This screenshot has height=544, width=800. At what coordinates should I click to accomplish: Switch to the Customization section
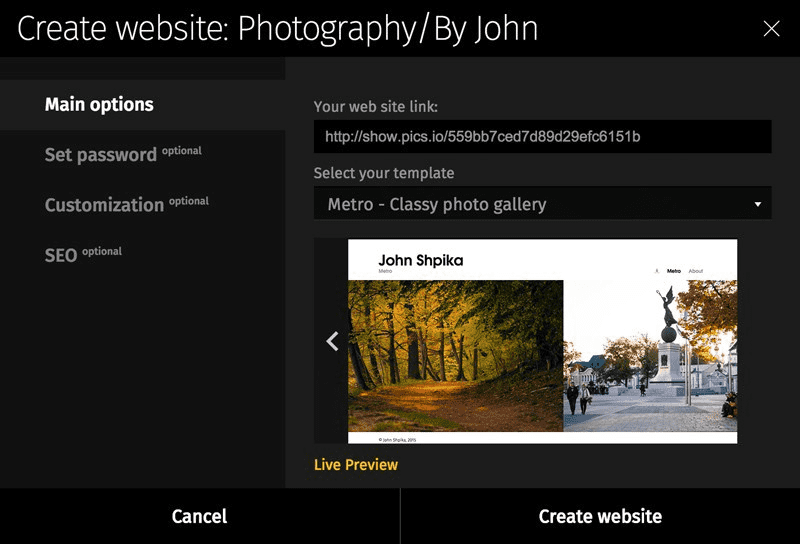(x=126, y=204)
